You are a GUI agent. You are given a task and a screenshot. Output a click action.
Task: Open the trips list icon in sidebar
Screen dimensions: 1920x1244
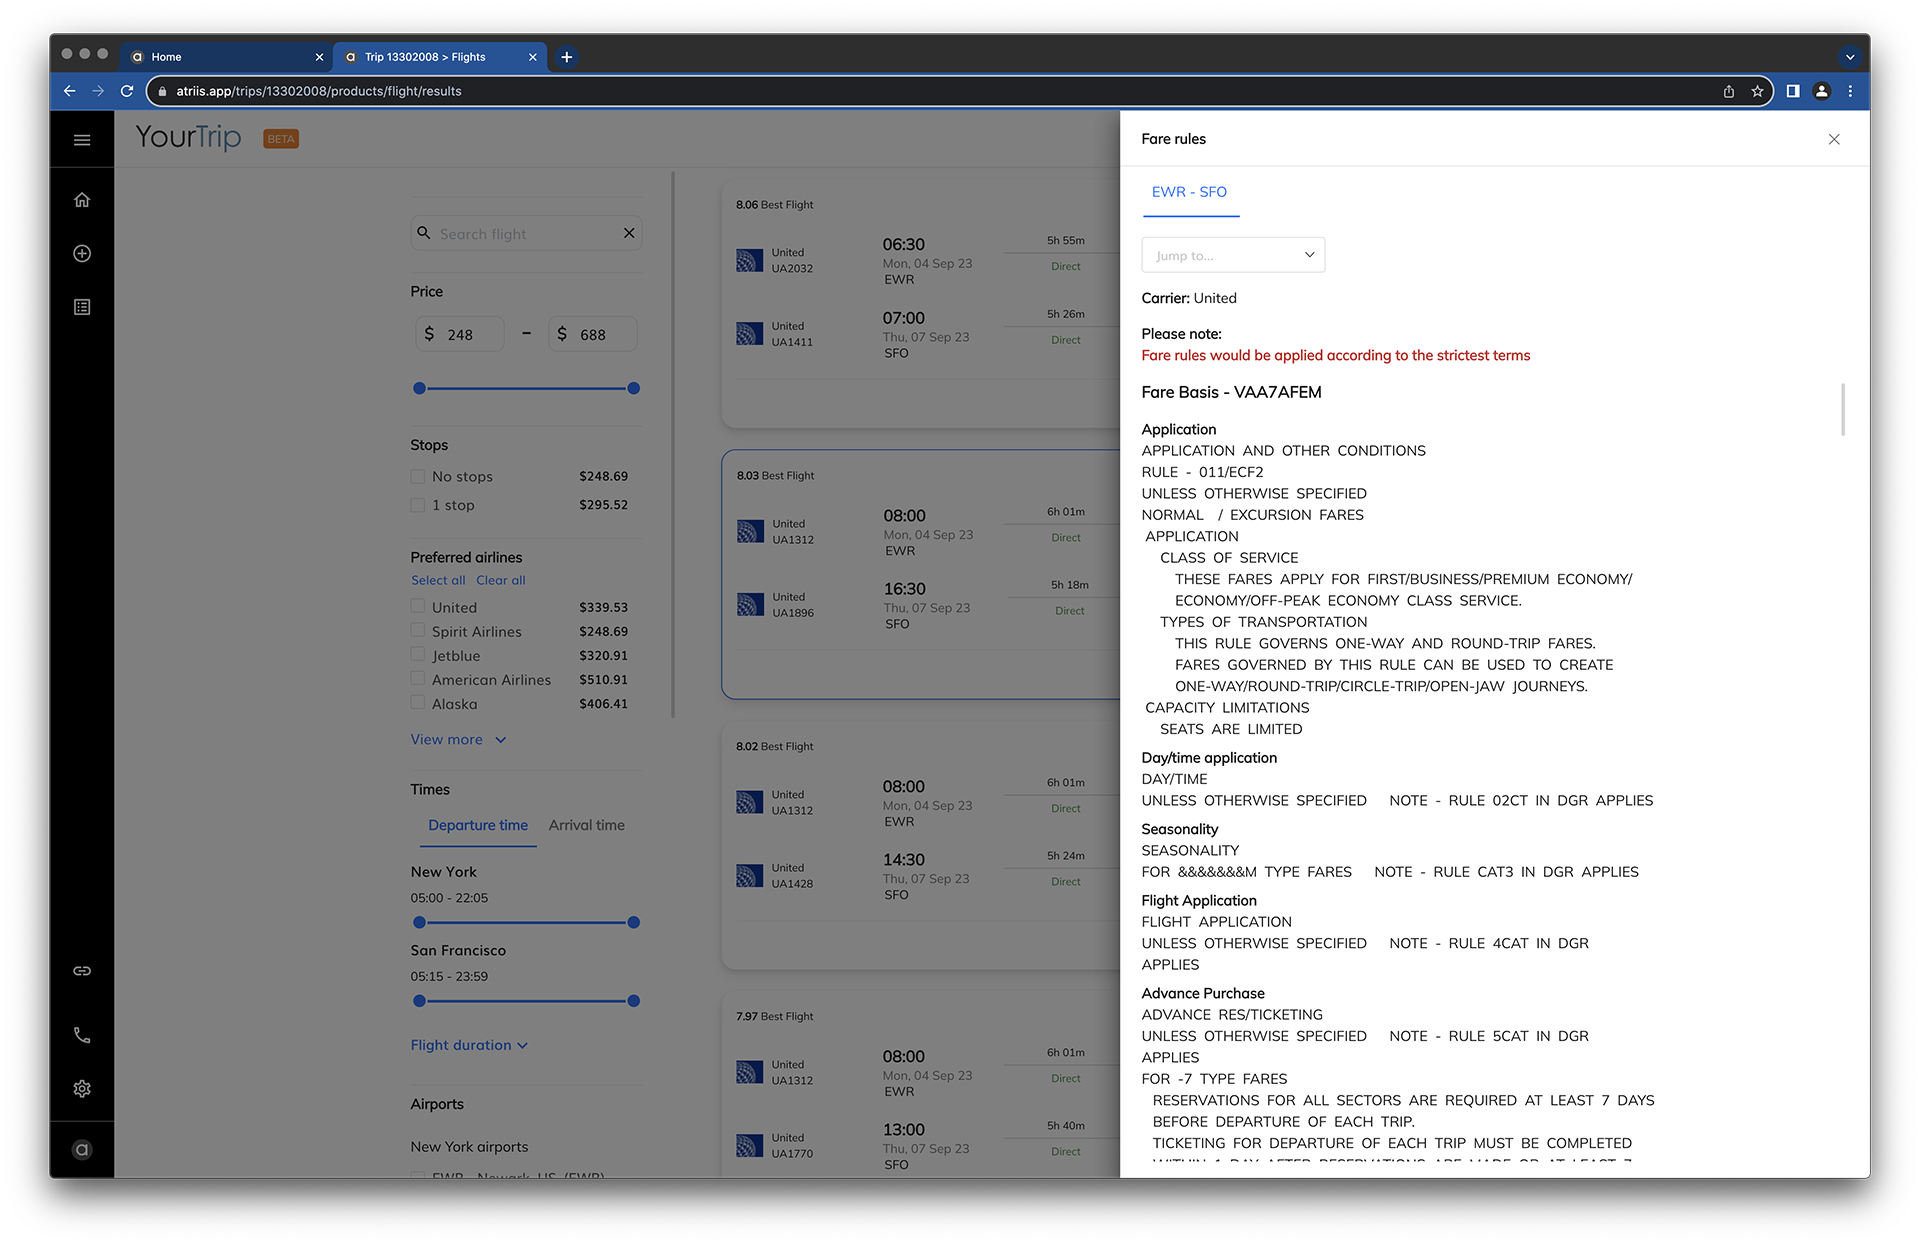tap(82, 307)
